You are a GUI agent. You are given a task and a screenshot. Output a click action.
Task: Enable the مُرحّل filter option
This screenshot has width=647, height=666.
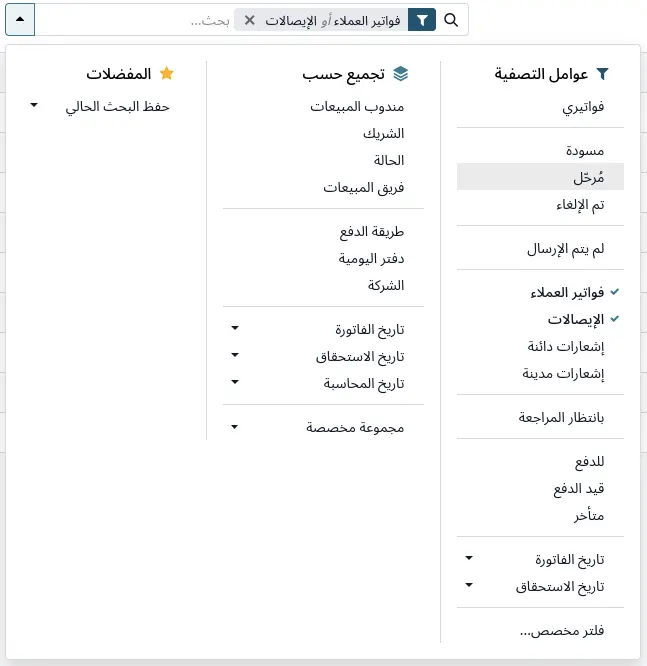tap(540, 177)
